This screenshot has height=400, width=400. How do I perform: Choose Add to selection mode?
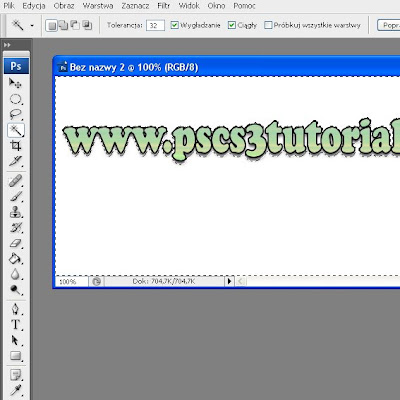pyautogui.click(x=63, y=26)
